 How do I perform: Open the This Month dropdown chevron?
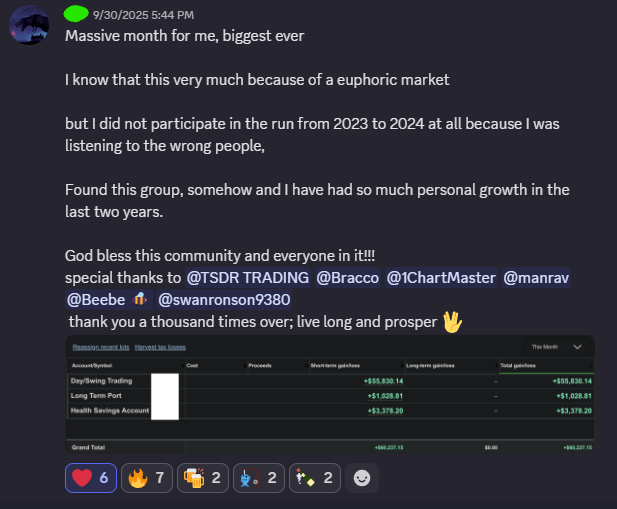[577, 347]
